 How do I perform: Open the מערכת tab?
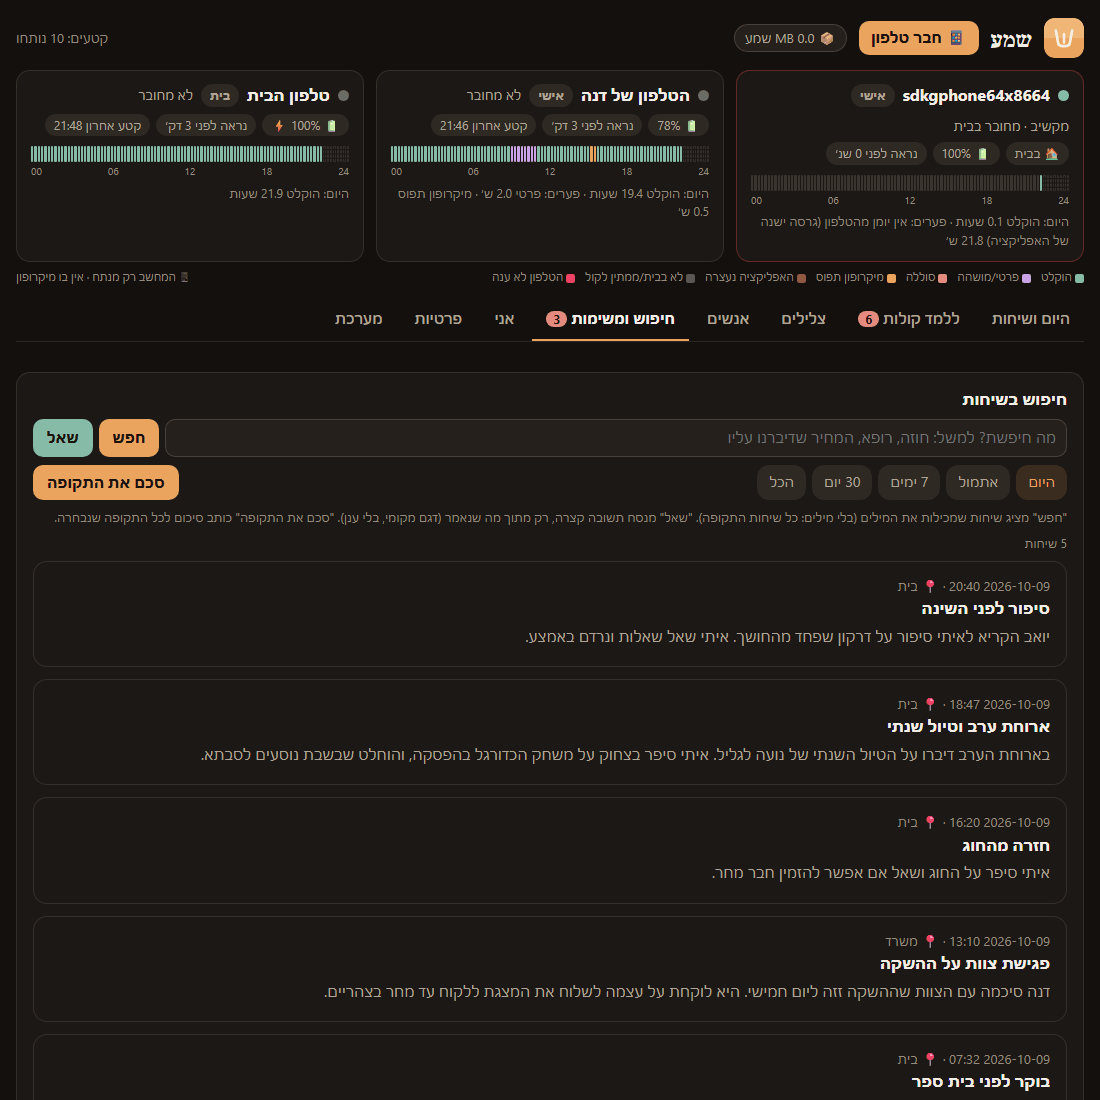point(358,319)
